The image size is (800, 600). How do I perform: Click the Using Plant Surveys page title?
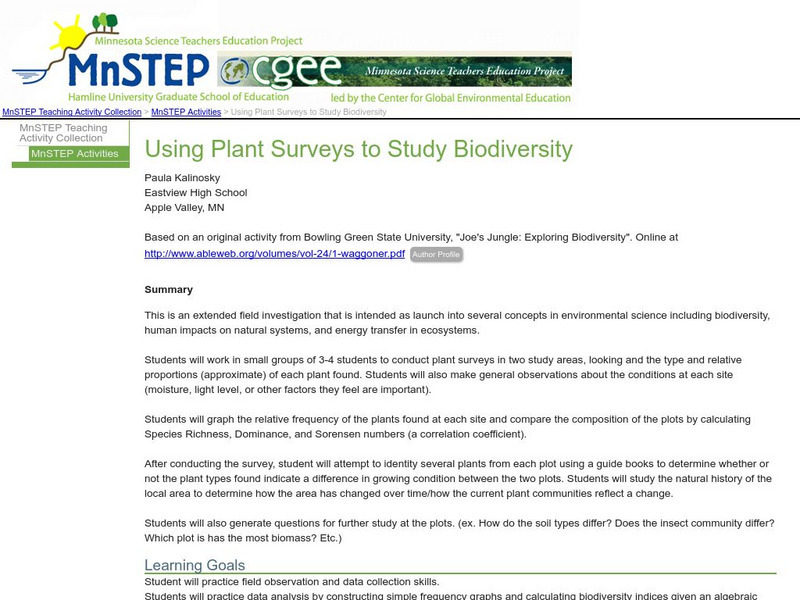coord(359,150)
